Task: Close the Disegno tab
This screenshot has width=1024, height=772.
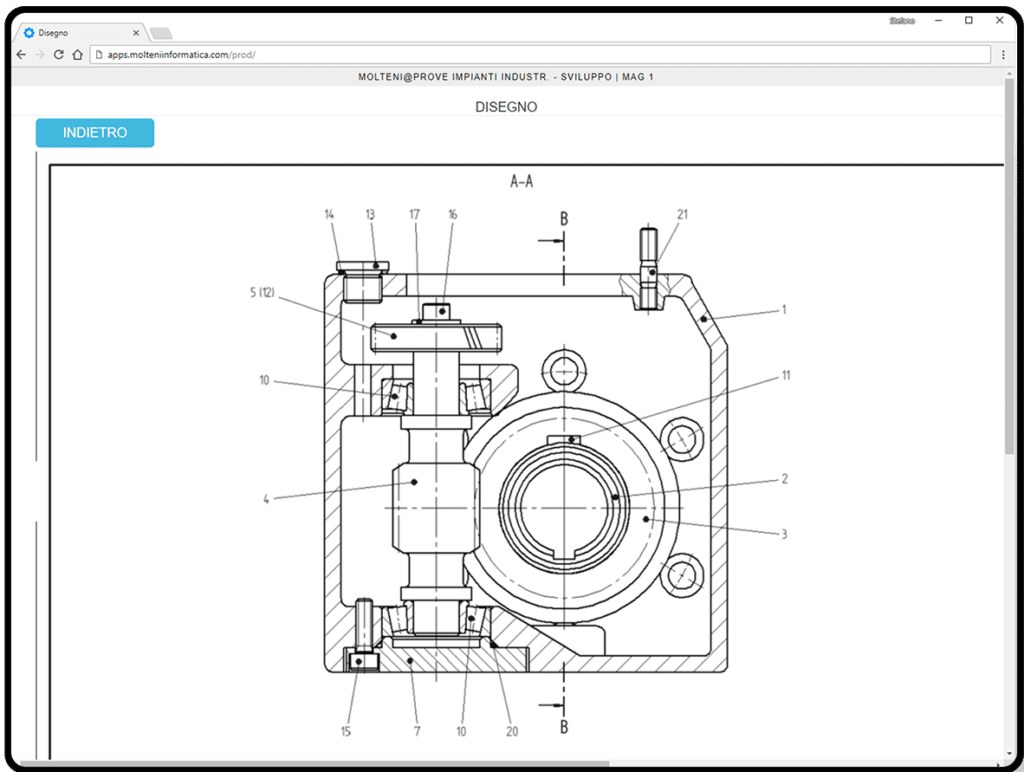Action: coord(136,33)
